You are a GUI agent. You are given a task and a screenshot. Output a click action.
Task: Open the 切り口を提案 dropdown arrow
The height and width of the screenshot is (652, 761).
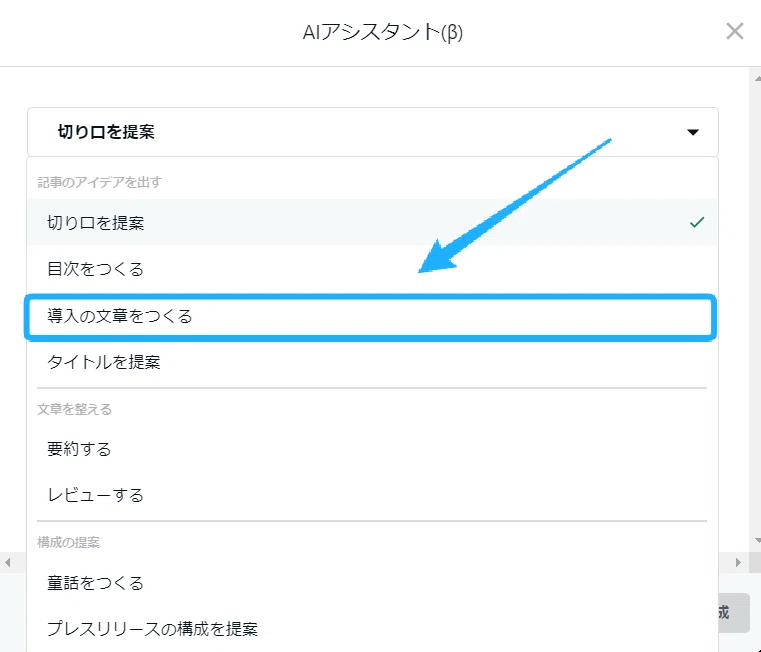693,132
